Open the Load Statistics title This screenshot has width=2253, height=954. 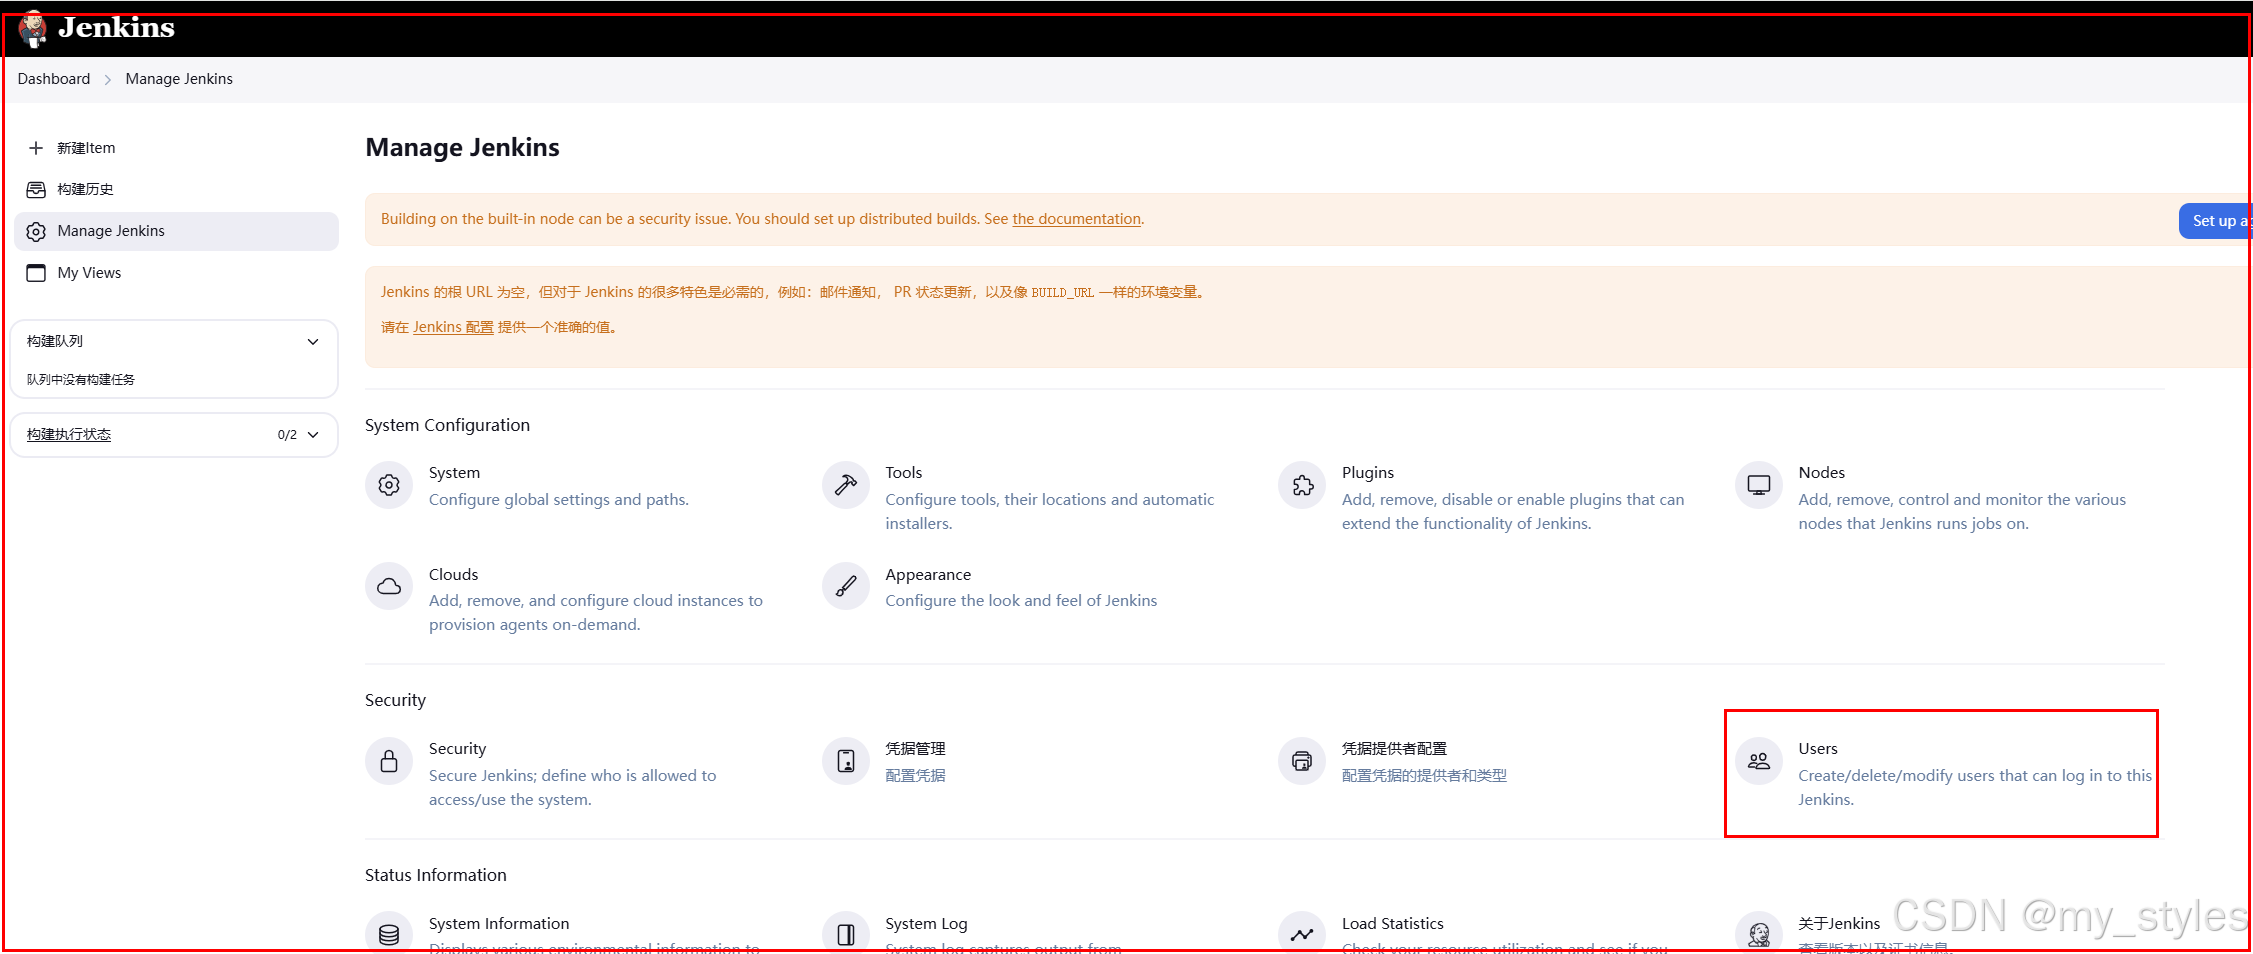[x=1392, y=924]
